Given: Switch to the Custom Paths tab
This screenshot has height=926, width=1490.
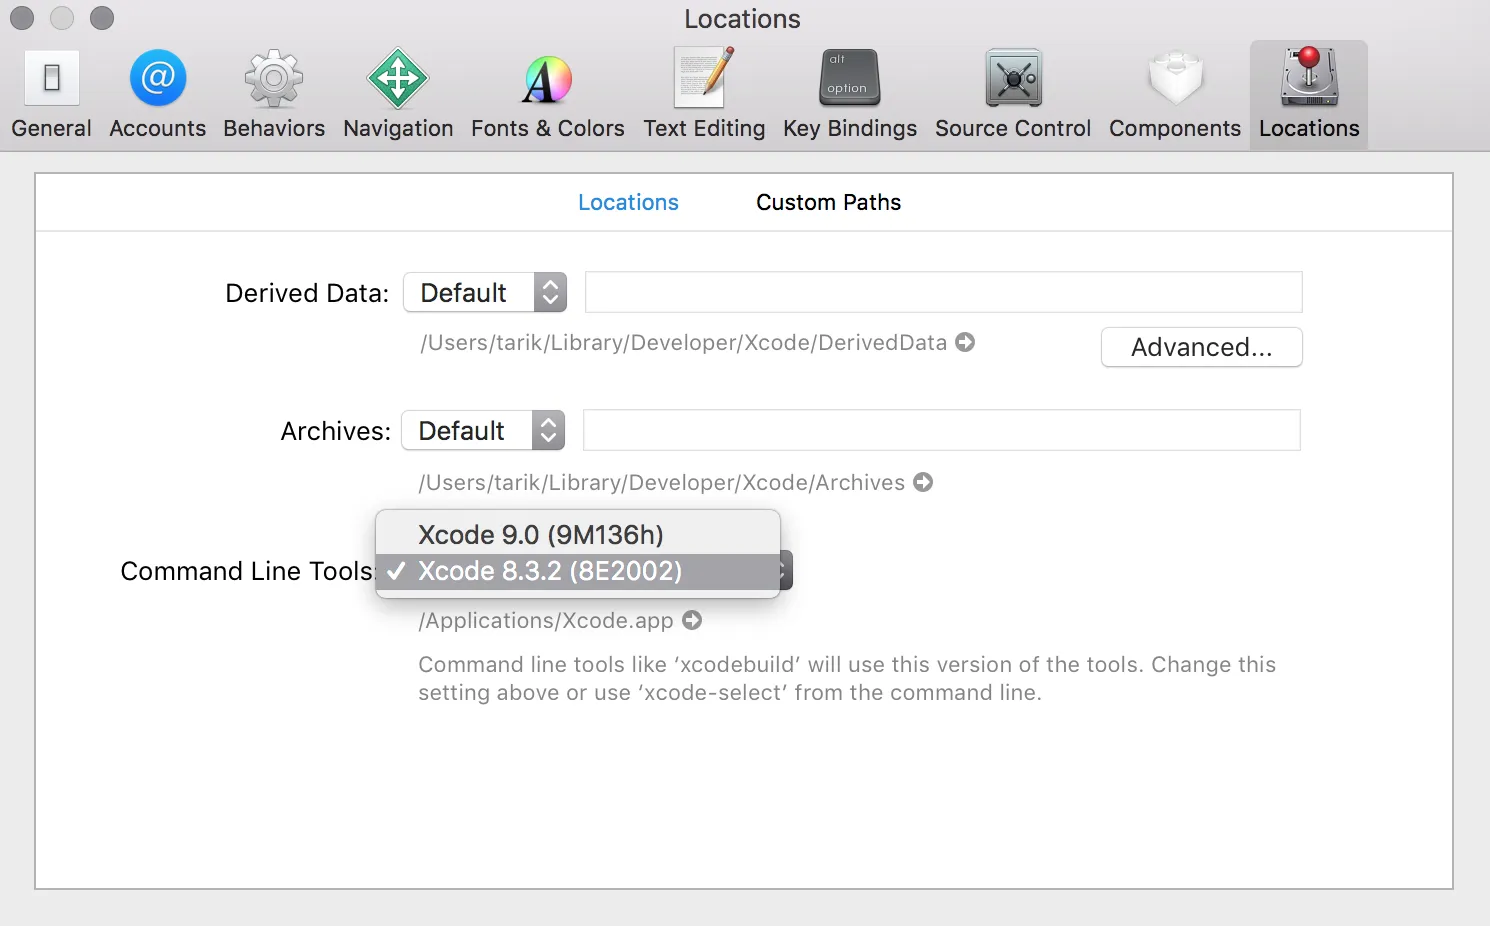Looking at the screenshot, I should [x=828, y=202].
